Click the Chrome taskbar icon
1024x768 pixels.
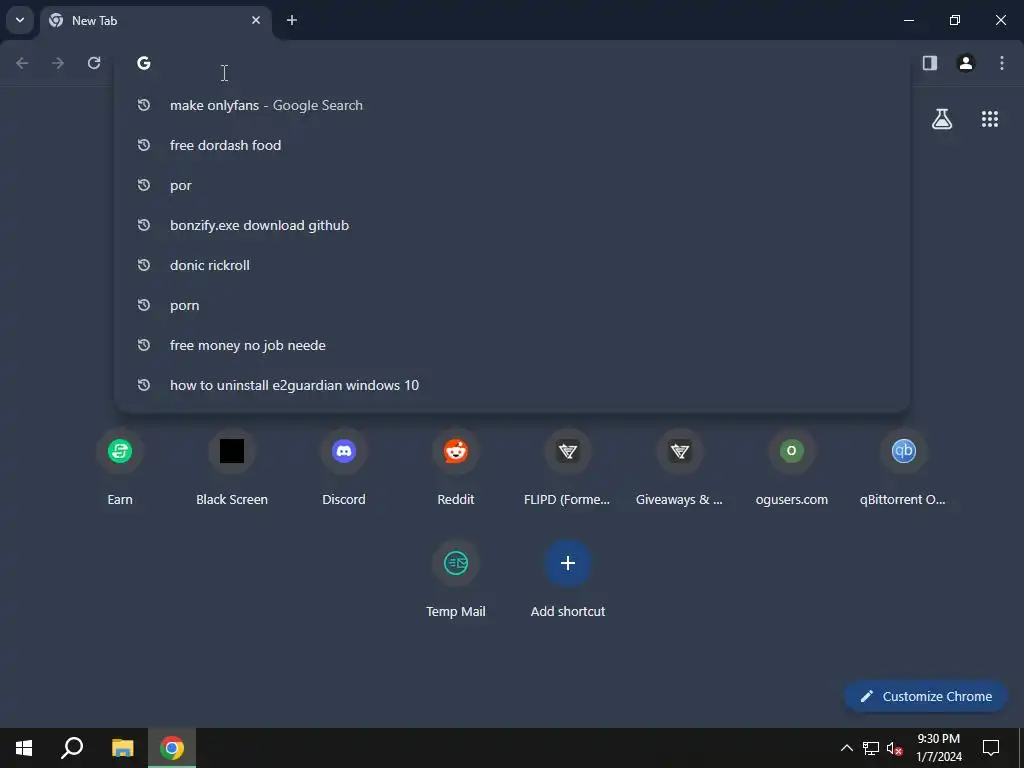click(172, 748)
